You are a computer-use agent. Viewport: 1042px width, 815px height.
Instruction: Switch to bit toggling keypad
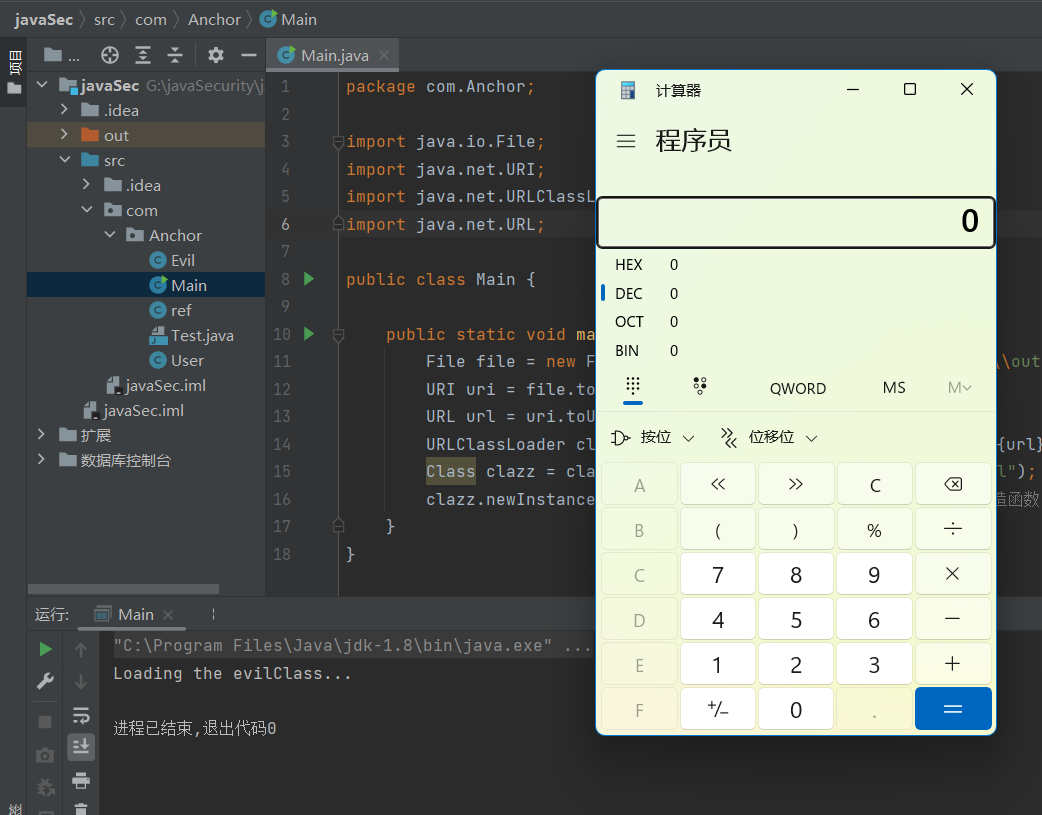click(x=700, y=386)
